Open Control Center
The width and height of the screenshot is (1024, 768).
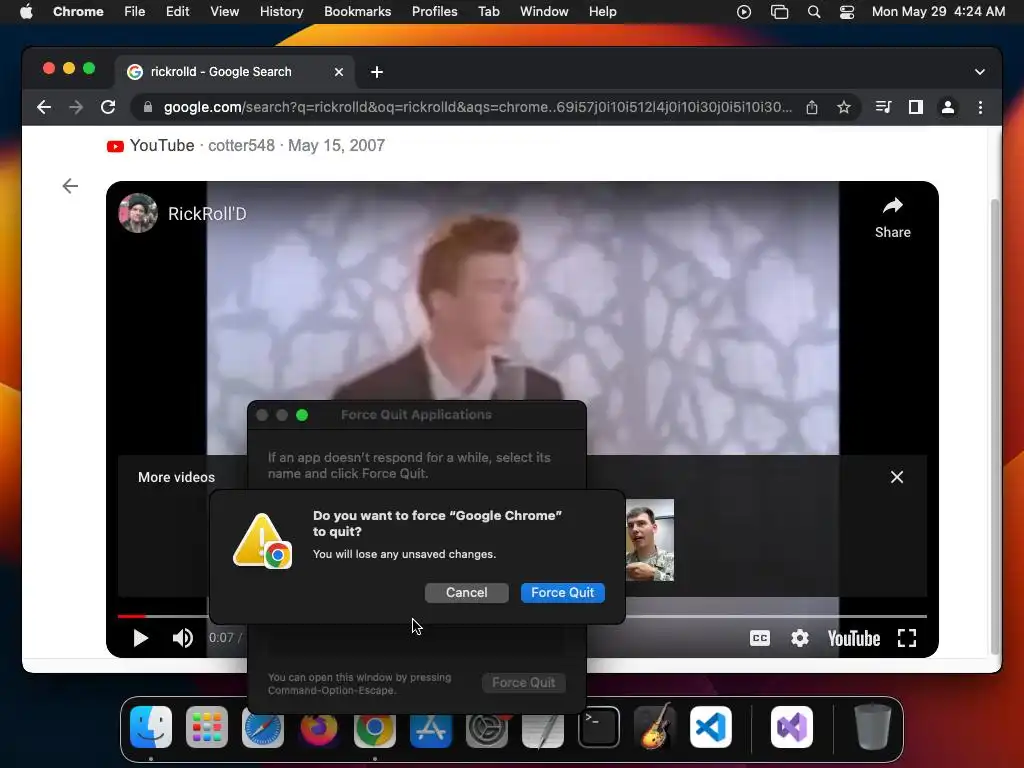click(846, 12)
